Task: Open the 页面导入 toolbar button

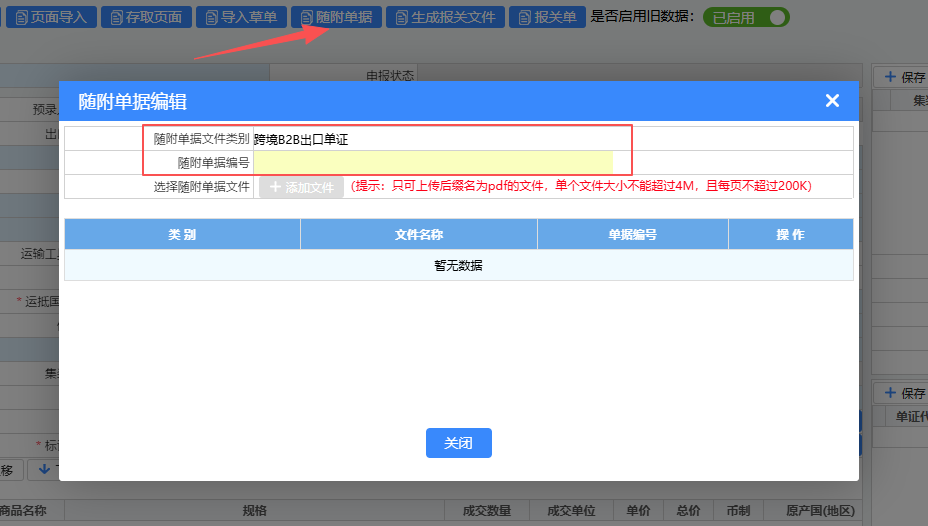Action: [51, 17]
